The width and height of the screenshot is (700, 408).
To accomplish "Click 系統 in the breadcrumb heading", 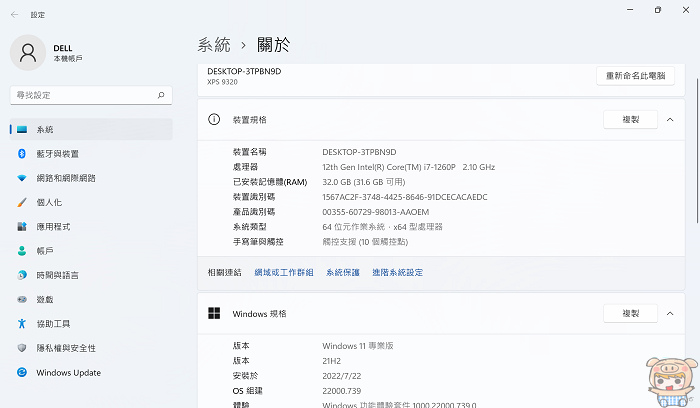I will point(214,45).
